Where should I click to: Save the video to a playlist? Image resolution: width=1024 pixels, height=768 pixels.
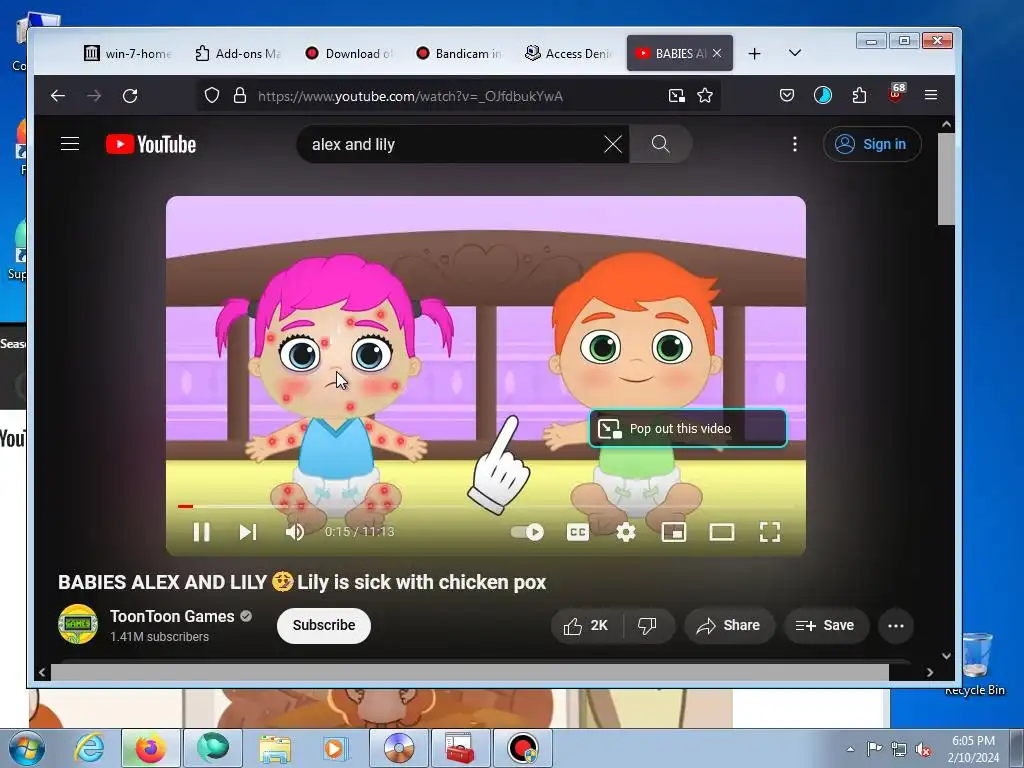tap(825, 626)
